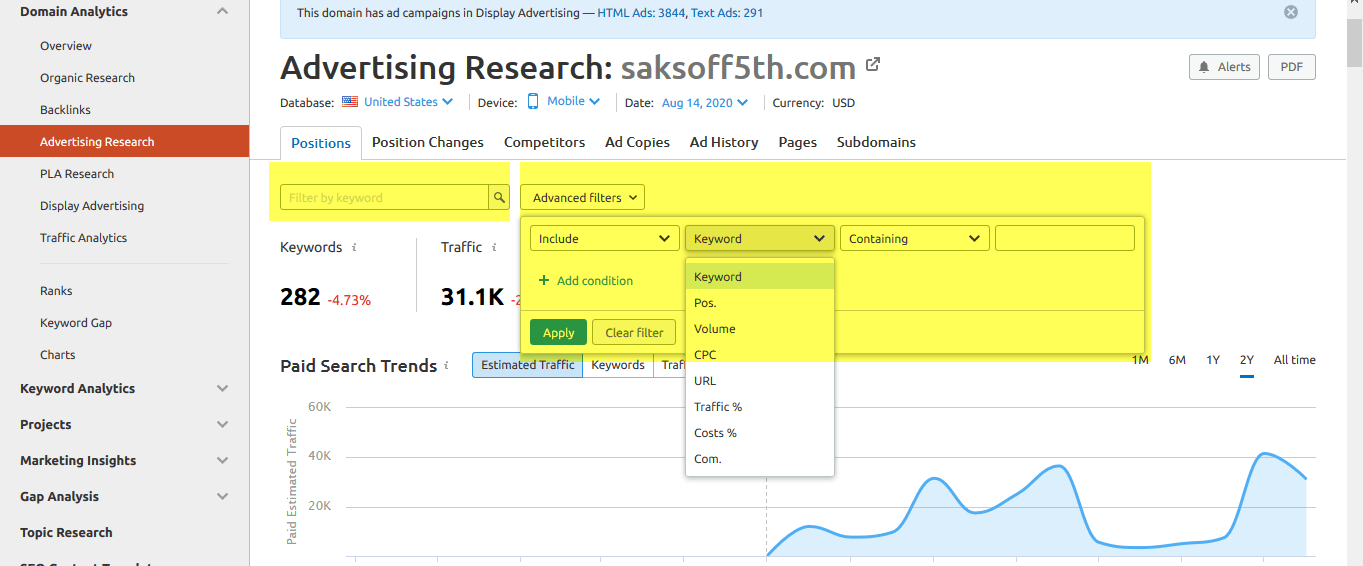Set chart range to 2Y
This screenshot has width=1363, height=566.
point(1247,360)
